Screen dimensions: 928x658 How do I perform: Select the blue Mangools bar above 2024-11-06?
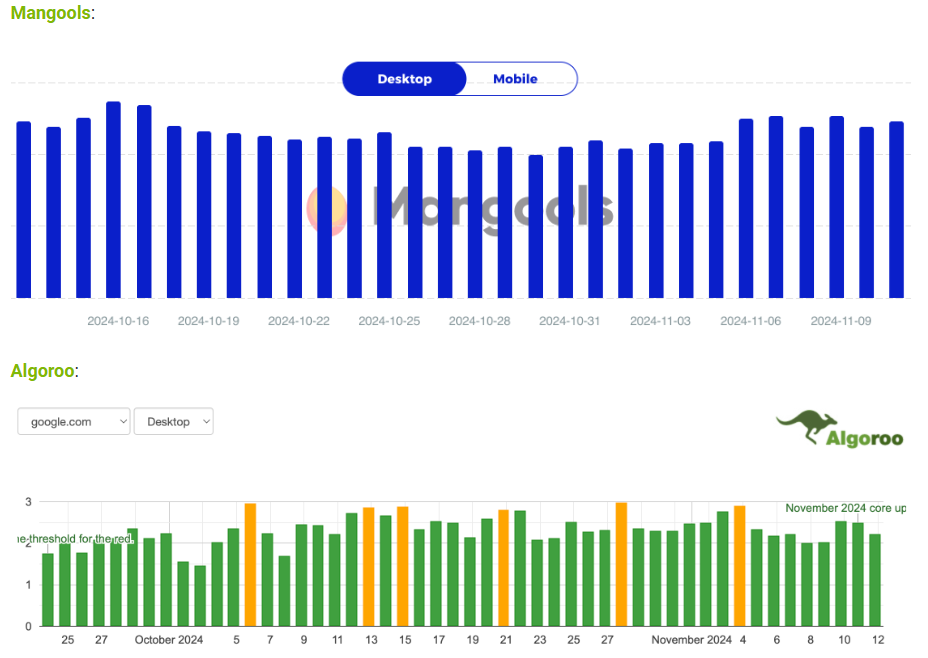(746, 208)
